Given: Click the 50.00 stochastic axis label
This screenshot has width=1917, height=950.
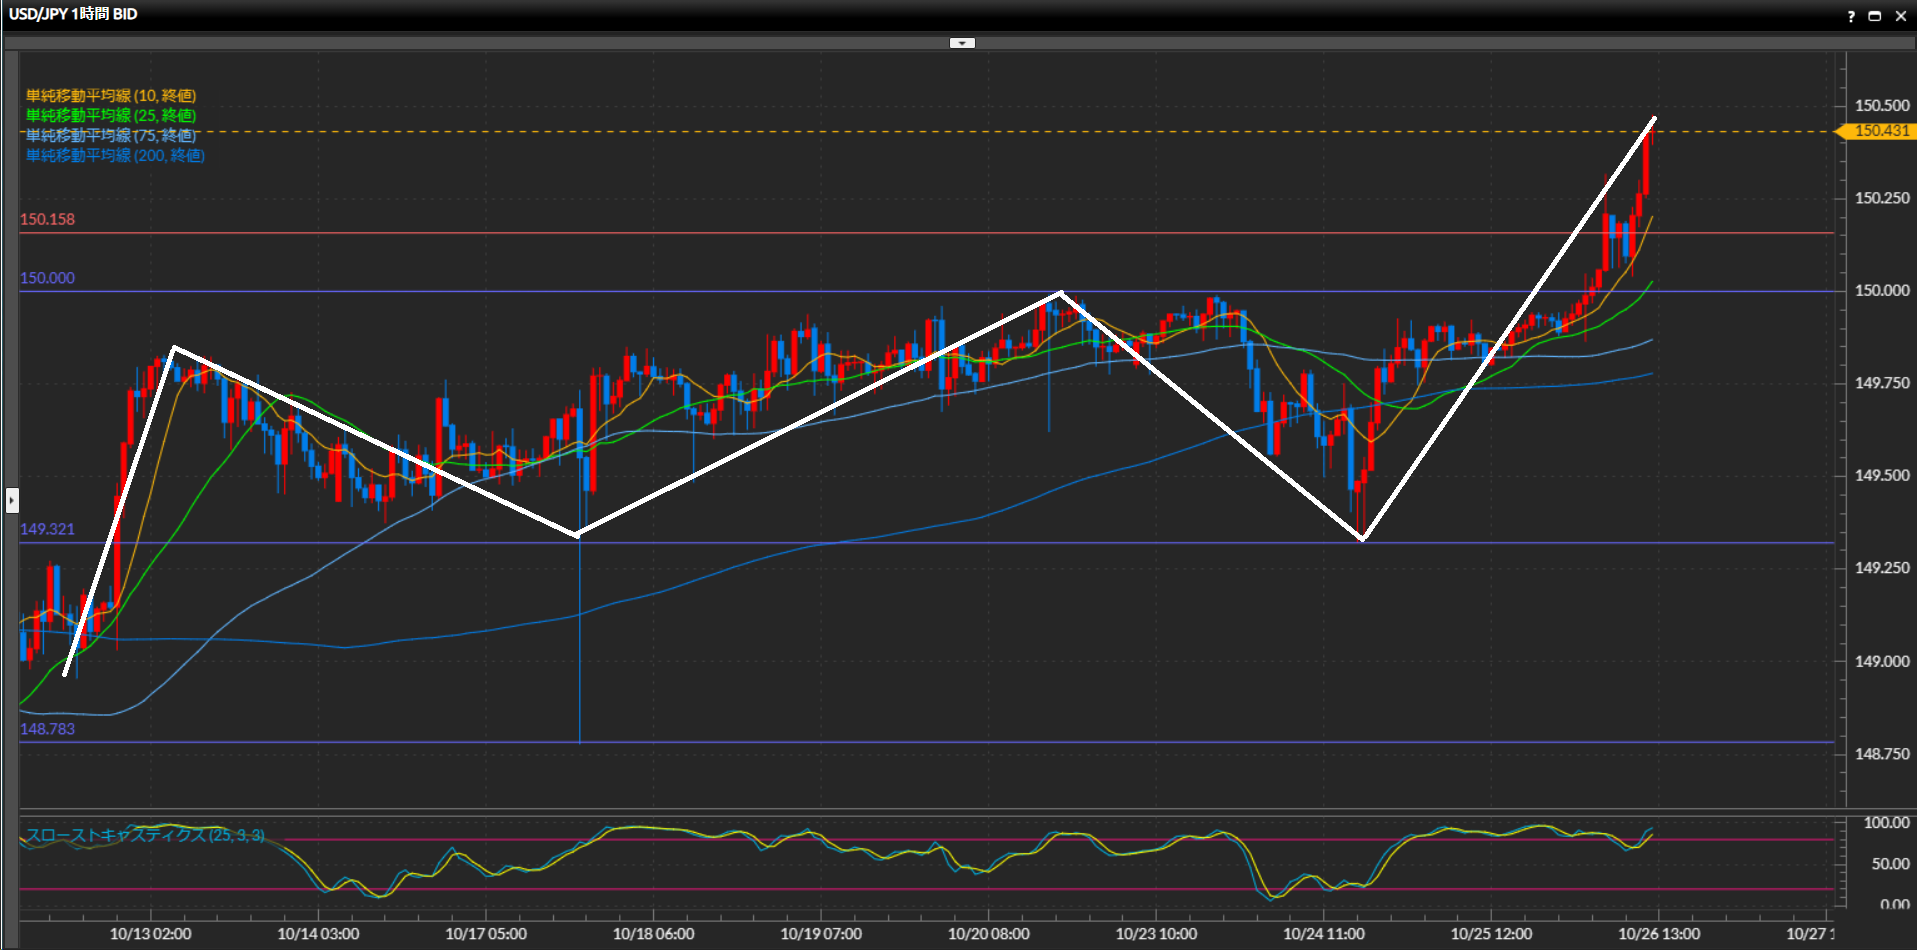Looking at the screenshot, I should pos(1889,864).
